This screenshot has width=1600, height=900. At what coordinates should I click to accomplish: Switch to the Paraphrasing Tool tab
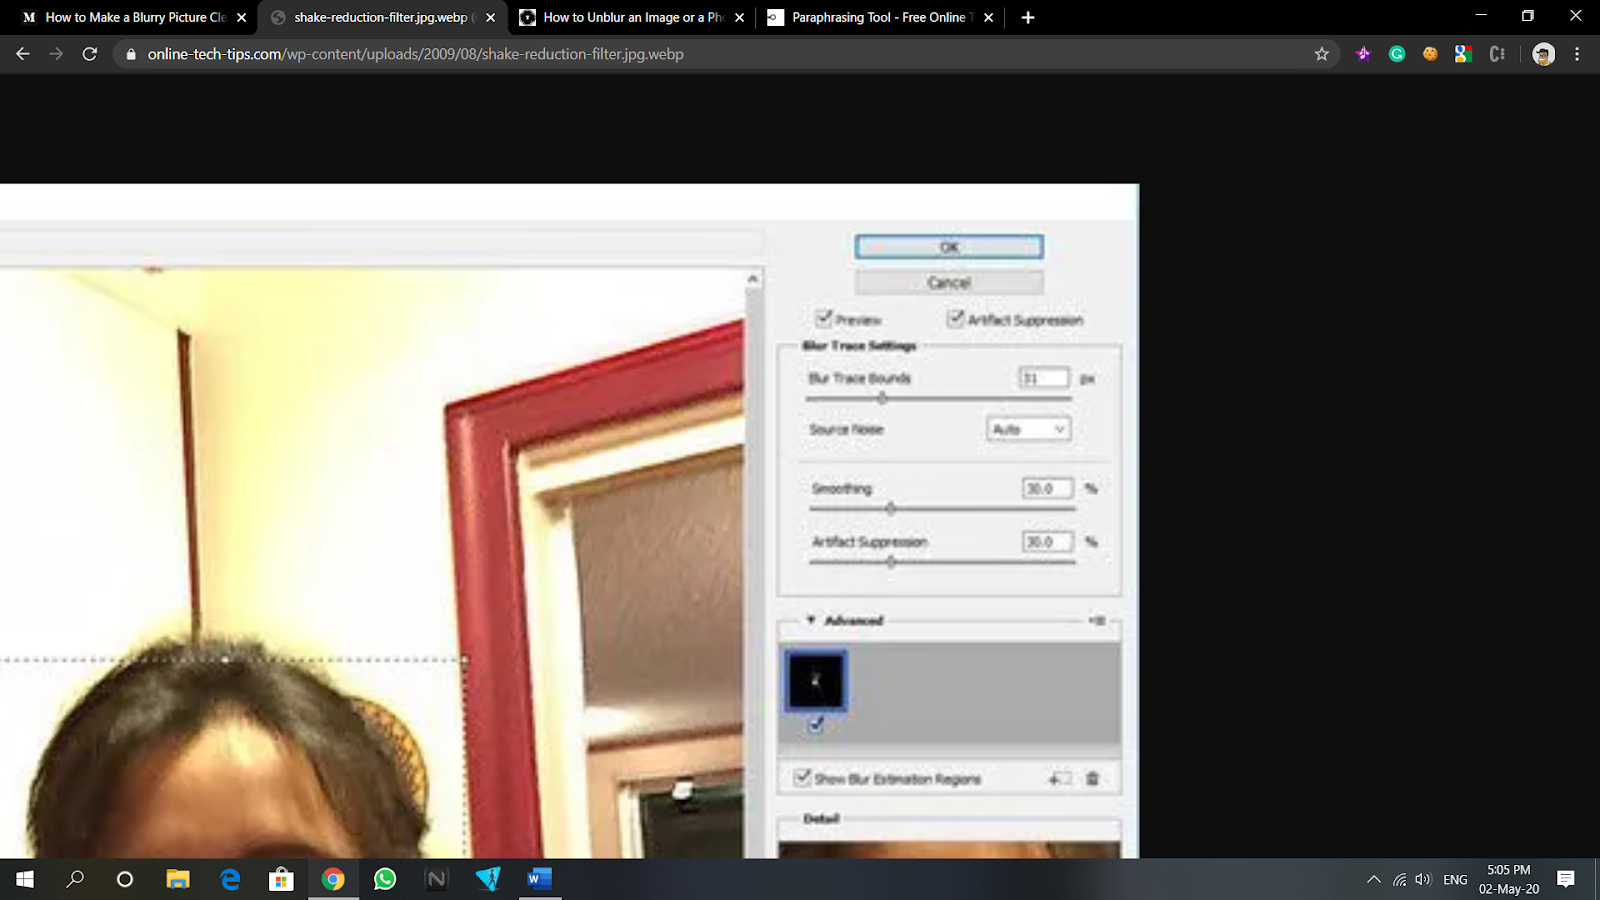(879, 17)
